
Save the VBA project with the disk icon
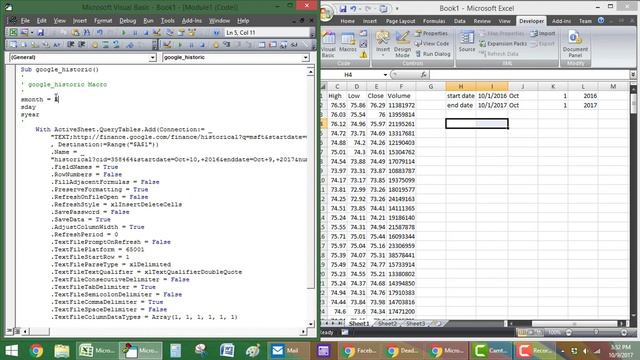point(41,32)
